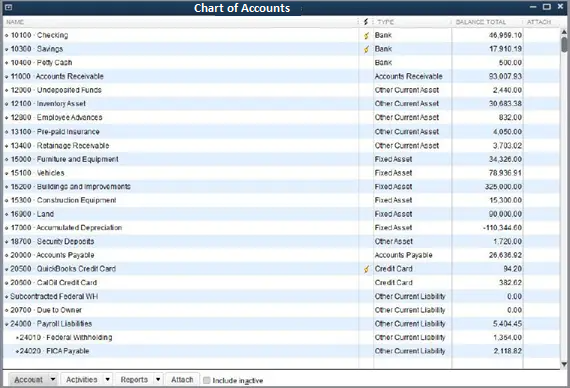The width and height of the screenshot is (570, 388).
Task: Open the Activities dropdown arrow
Action: pyautogui.click(x=107, y=379)
